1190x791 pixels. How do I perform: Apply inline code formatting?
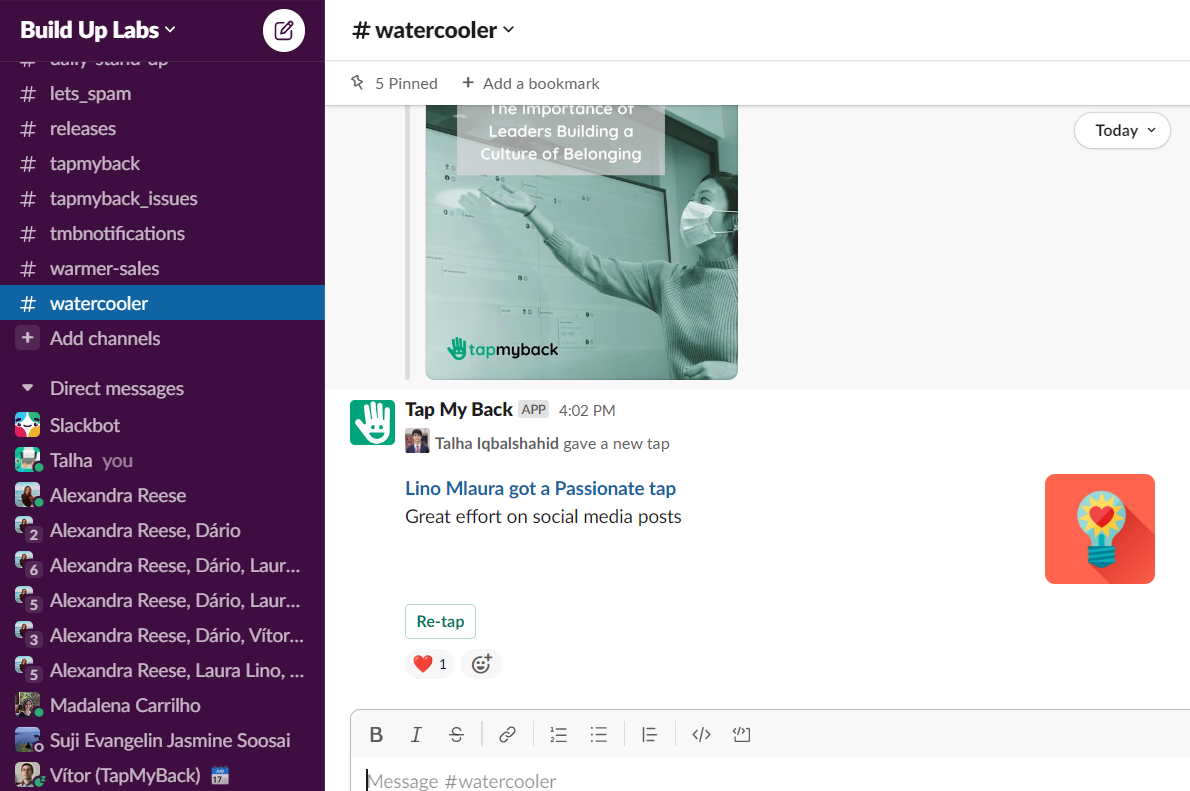[701, 734]
